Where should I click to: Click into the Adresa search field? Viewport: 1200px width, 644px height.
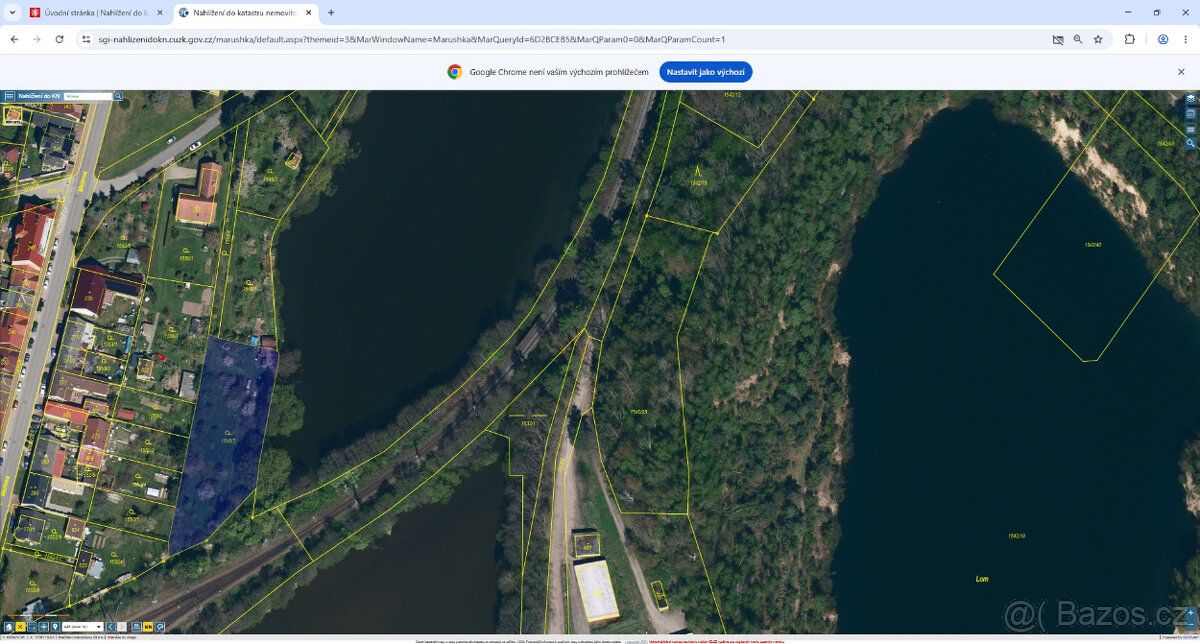click(88, 96)
